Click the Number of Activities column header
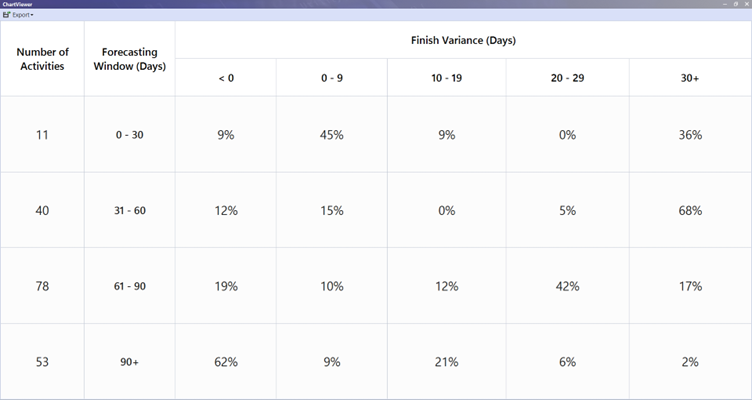Image resolution: width=752 pixels, height=400 pixels. (x=42, y=59)
